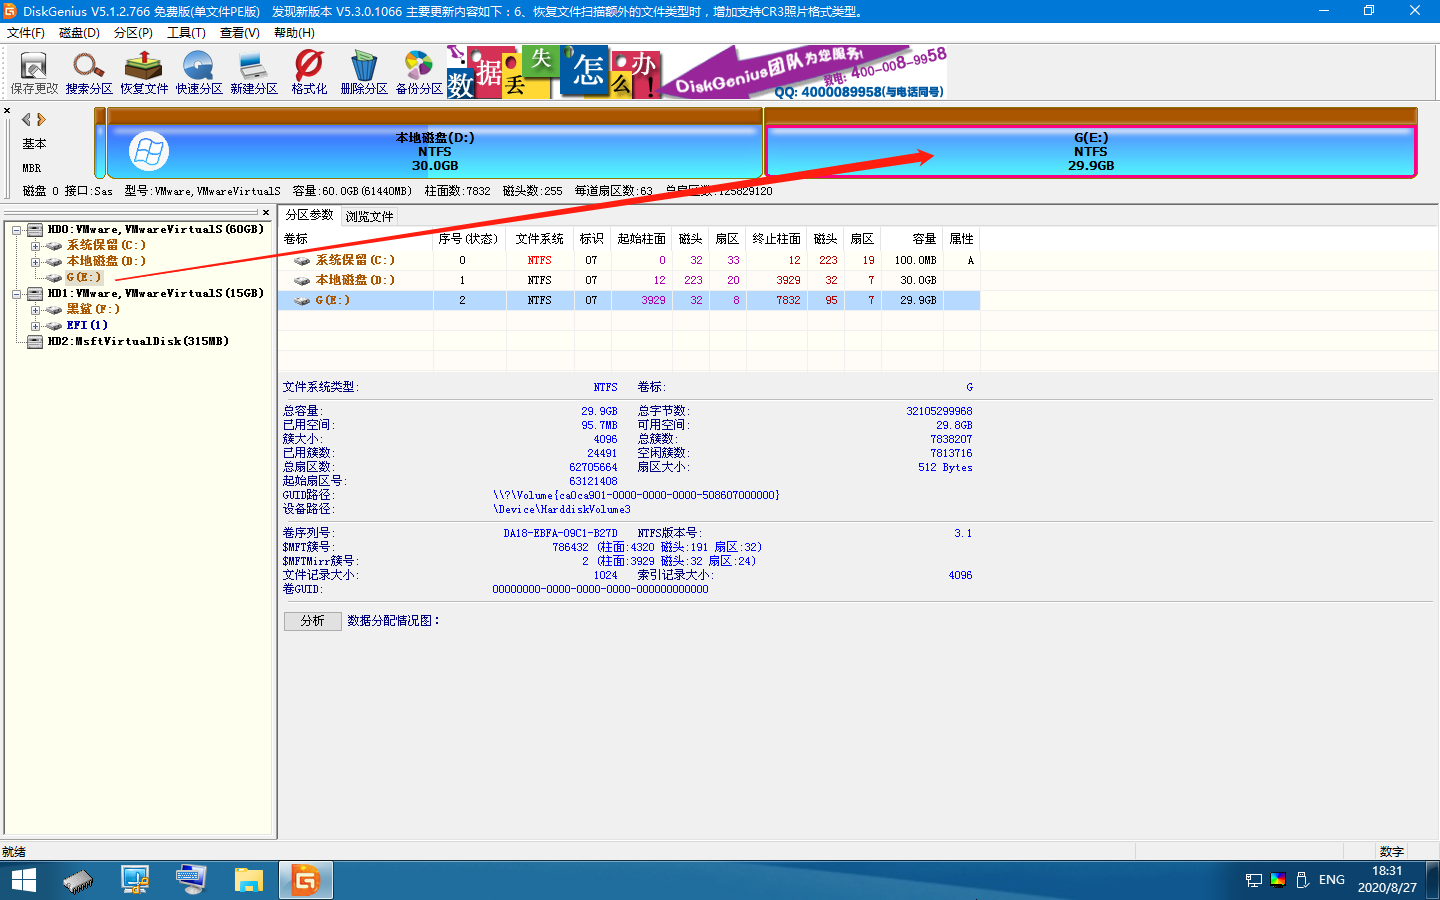
Task: Open the clock showing 18:31
Action: click(x=1387, y=880)
